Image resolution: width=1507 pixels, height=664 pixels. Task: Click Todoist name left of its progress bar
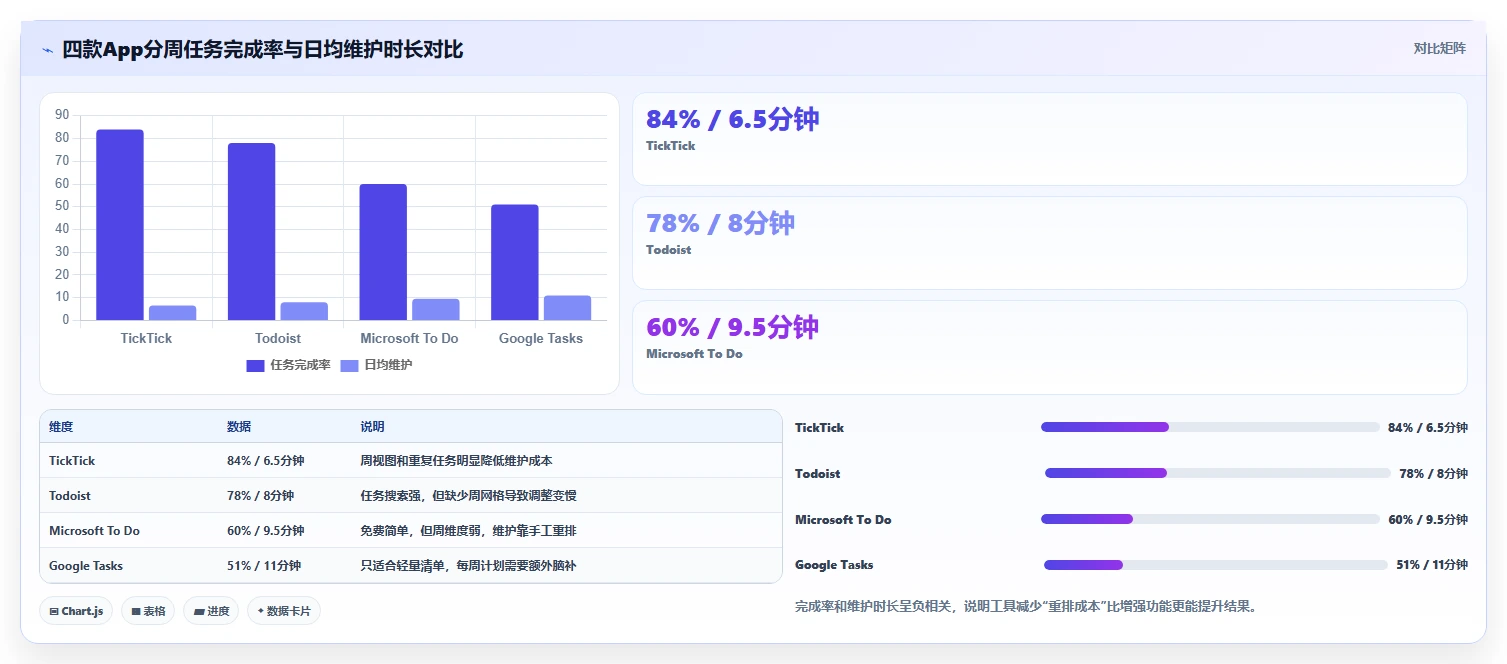click(817, 474)
